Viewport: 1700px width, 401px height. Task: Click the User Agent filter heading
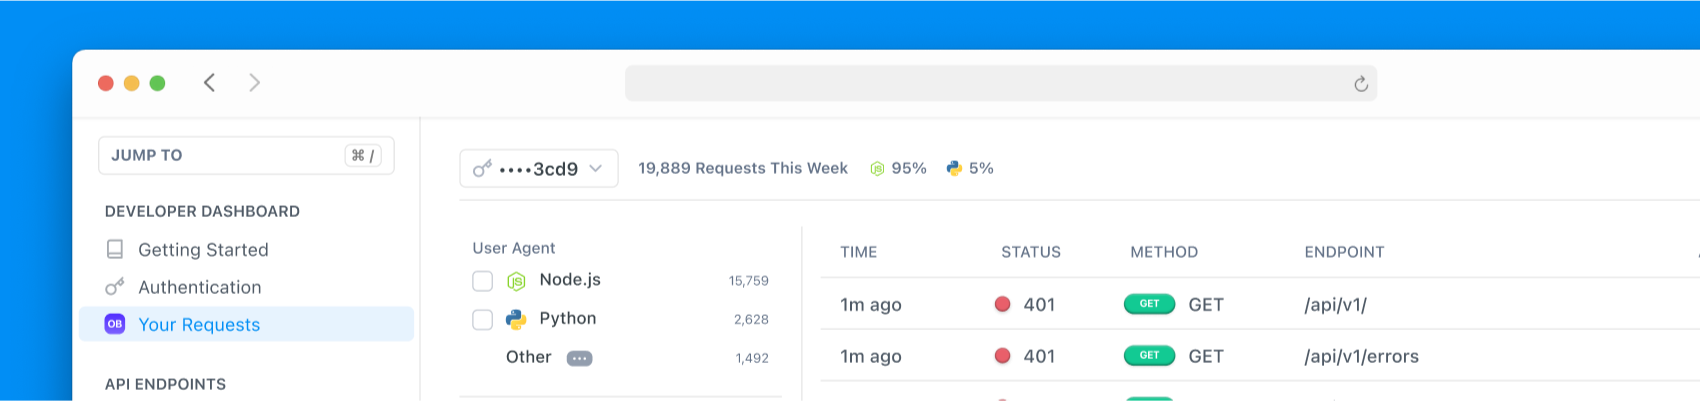pyautogui.click(x=514, y=248)
